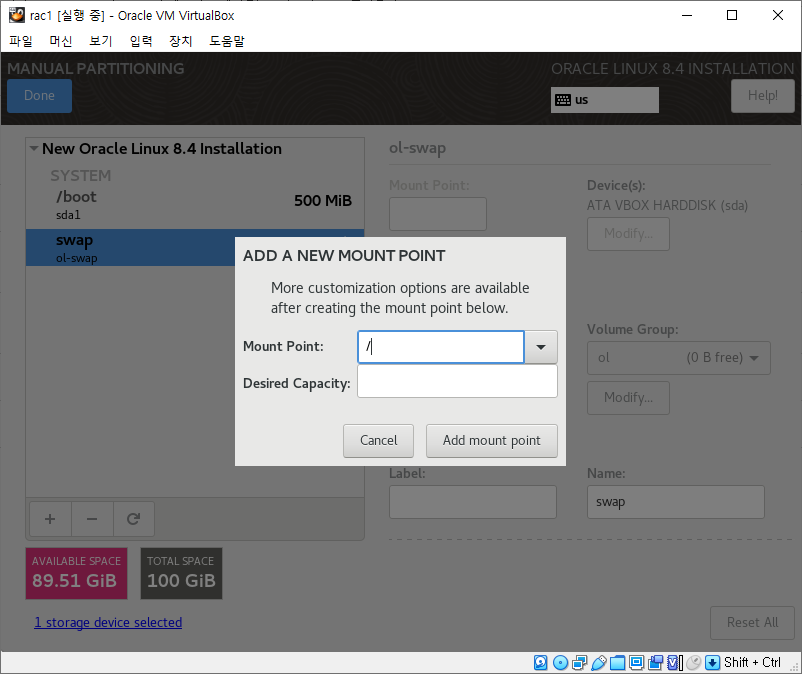Click the Reset All button
Viewport: 802px width, 674px height.
[752, 623]
